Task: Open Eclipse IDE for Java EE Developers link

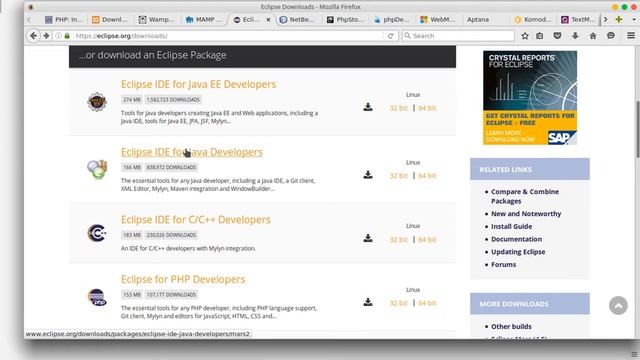Action: [x=198, y=84]
